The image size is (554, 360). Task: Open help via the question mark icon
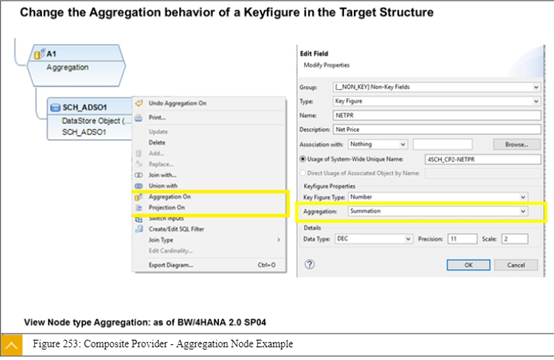[x=310, y=264]
